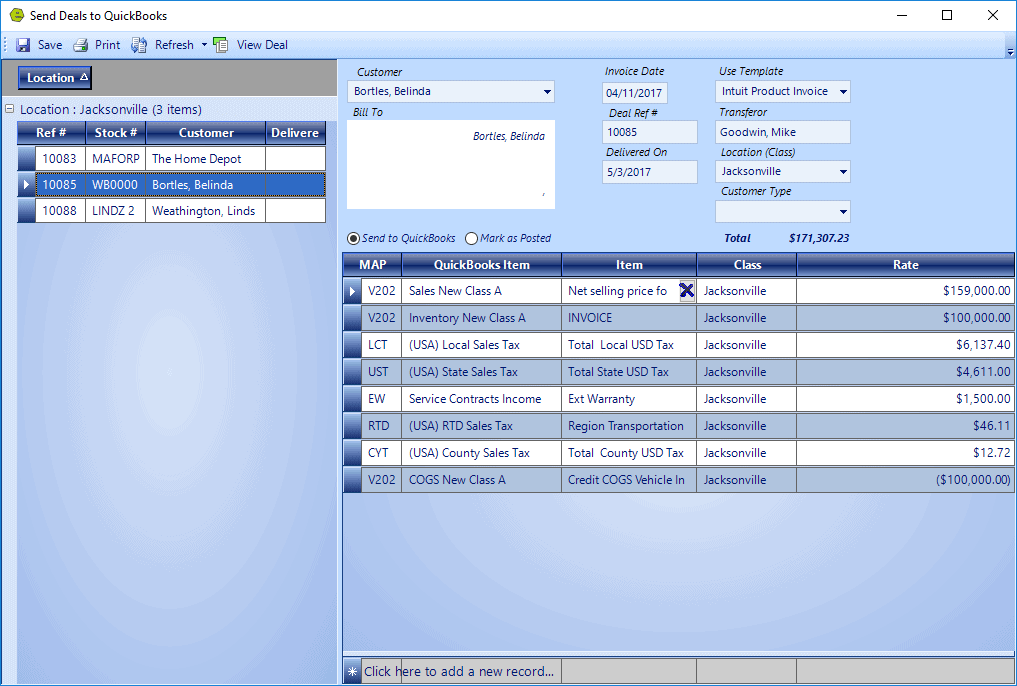Click the app icon in title bar
This screenshot has height=686, width=1017.
(x=16, y=15)
